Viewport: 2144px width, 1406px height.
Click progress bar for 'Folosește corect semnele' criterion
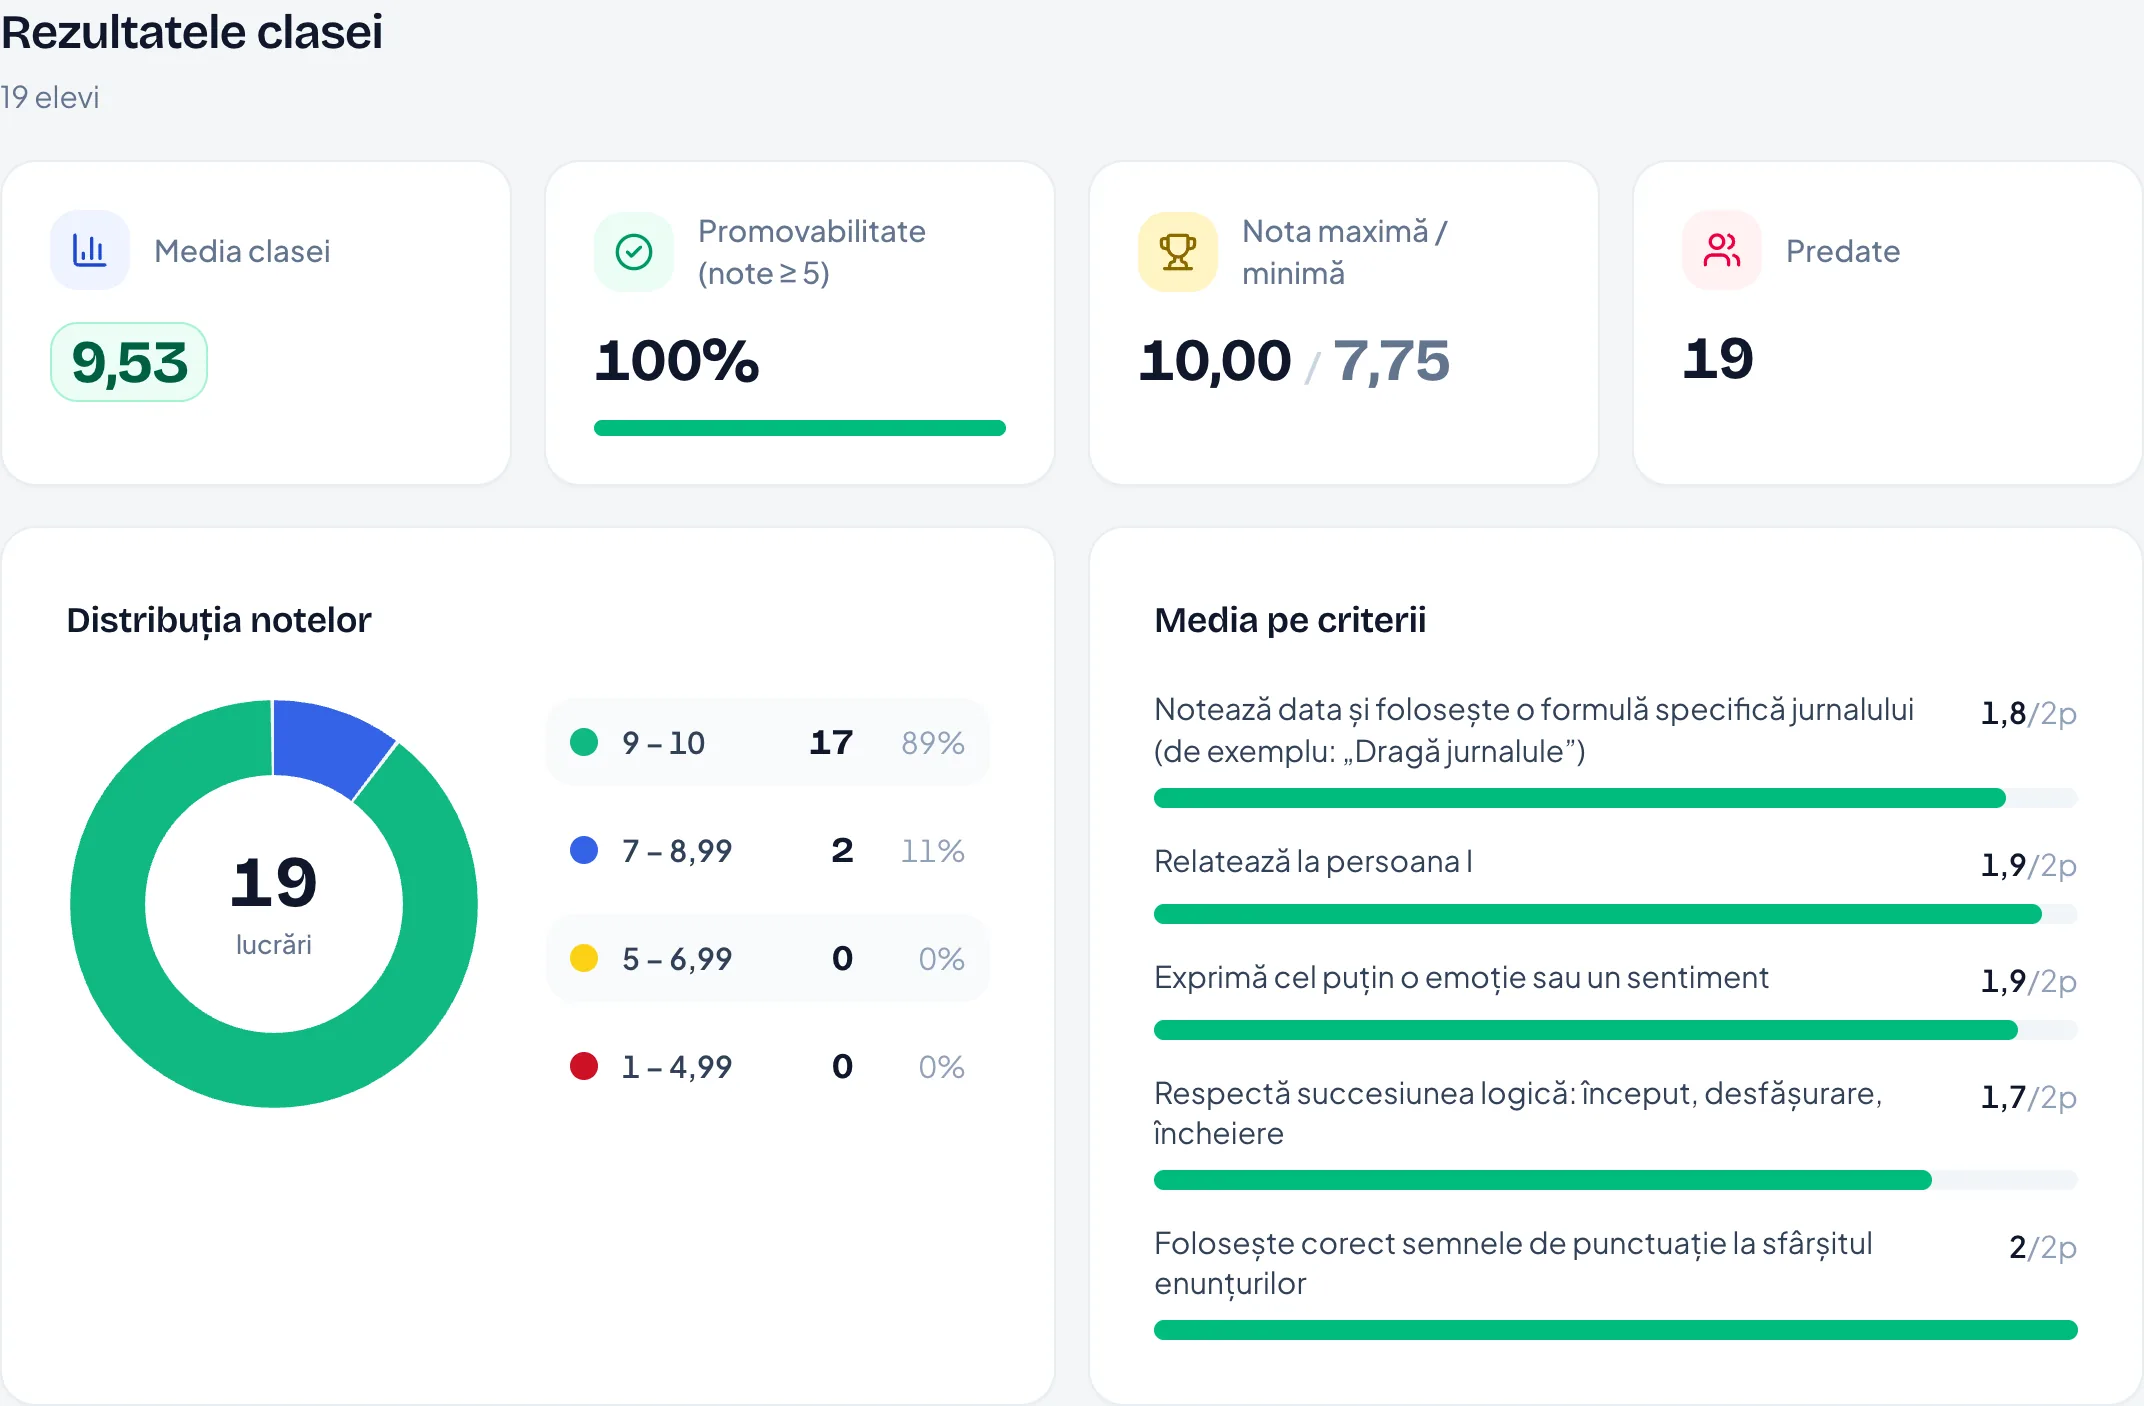pos(1616,1330)
